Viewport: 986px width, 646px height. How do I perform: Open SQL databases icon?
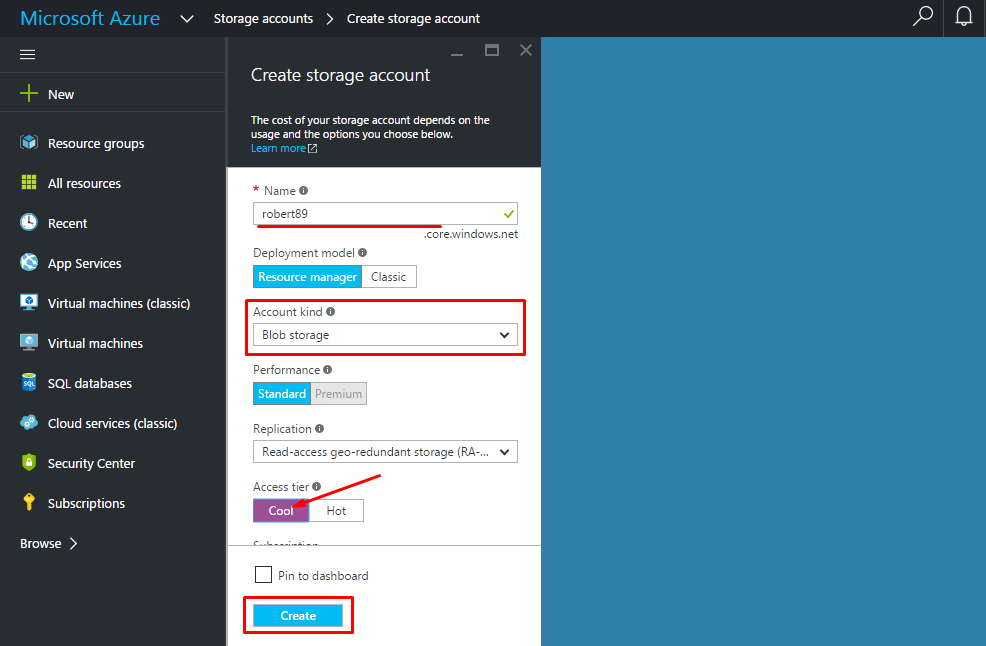coord(29,383)
